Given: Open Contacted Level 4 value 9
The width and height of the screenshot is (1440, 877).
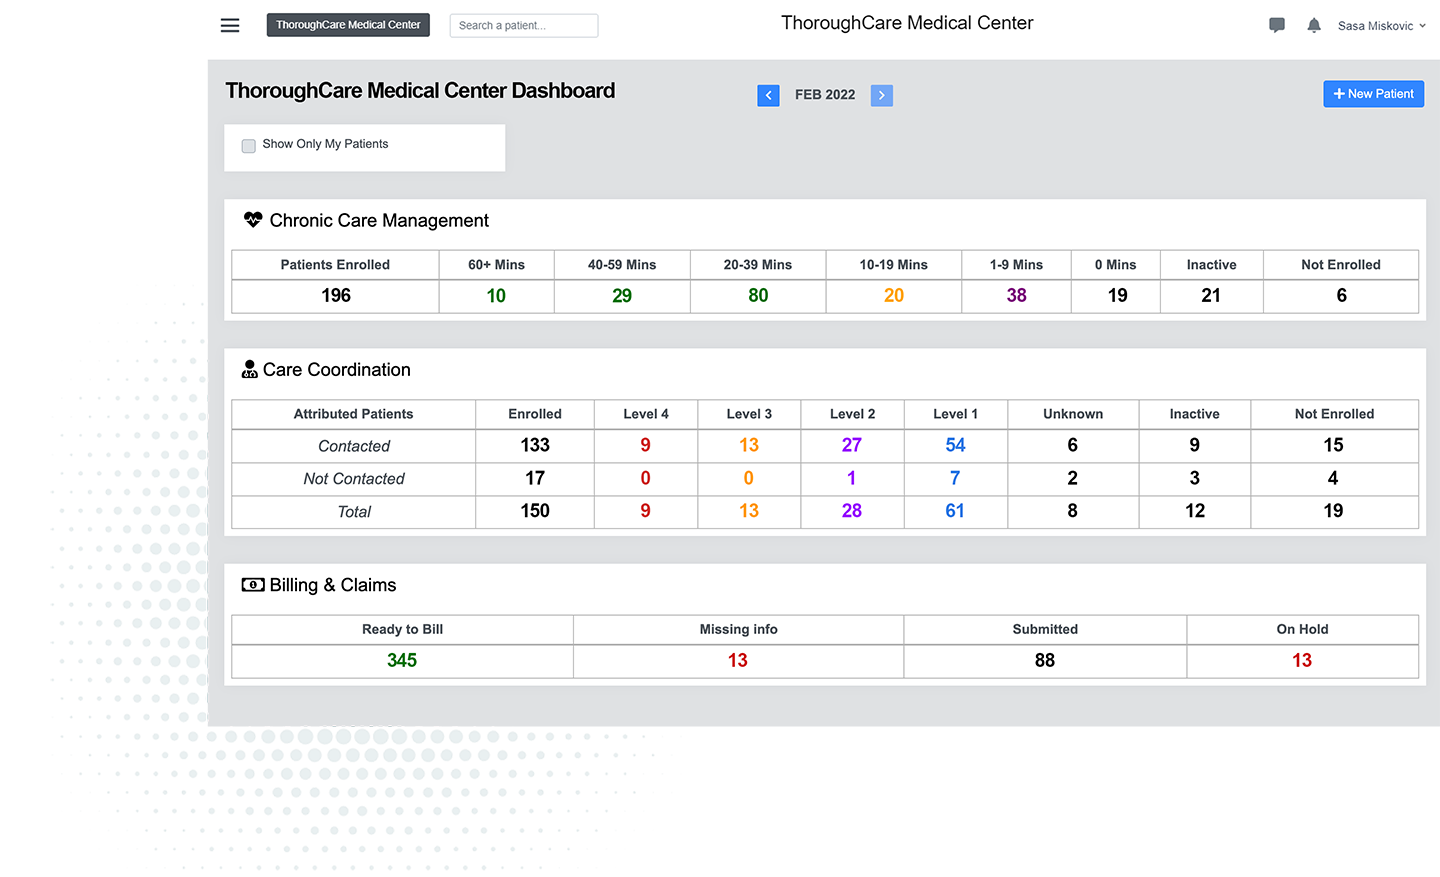Looking at the screenshot, I should [645, 445].
